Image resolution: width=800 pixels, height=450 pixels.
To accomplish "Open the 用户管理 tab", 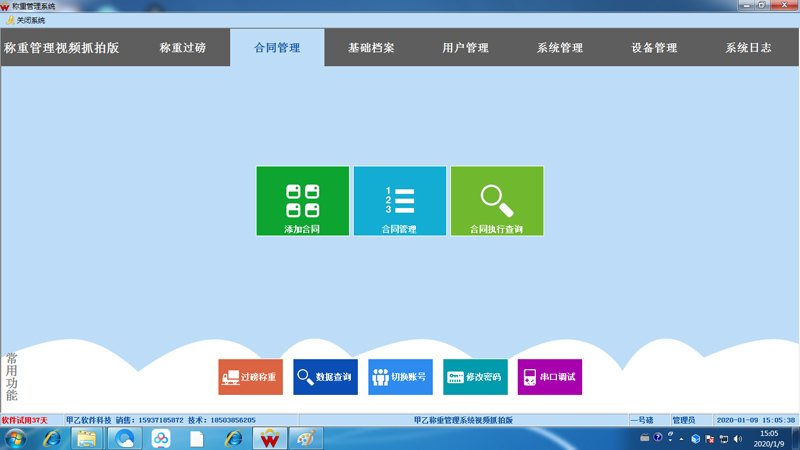I will pyautogui.click(x=465, y=48).
